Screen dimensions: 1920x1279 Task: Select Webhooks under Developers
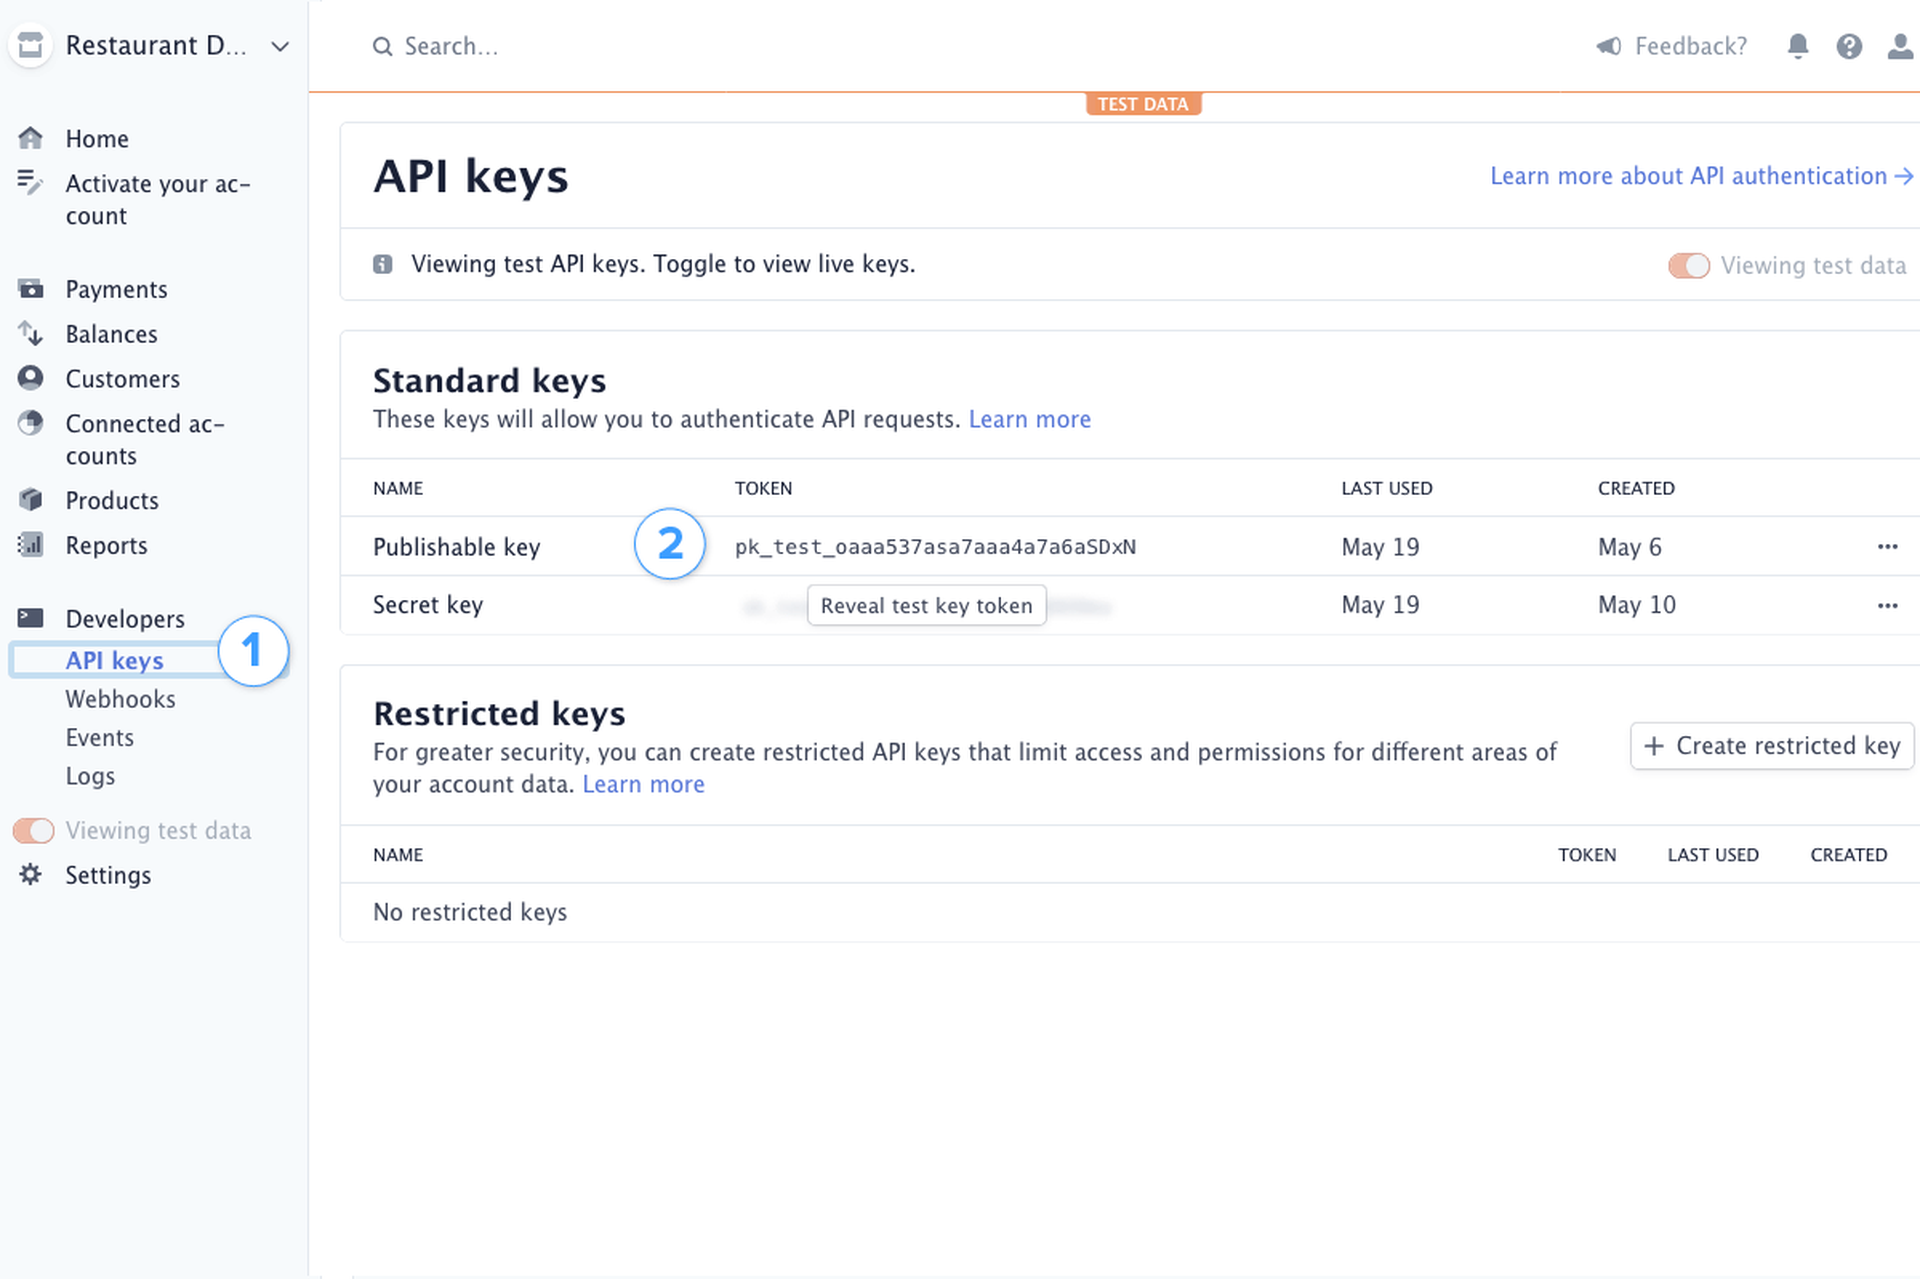coord(120,699)
